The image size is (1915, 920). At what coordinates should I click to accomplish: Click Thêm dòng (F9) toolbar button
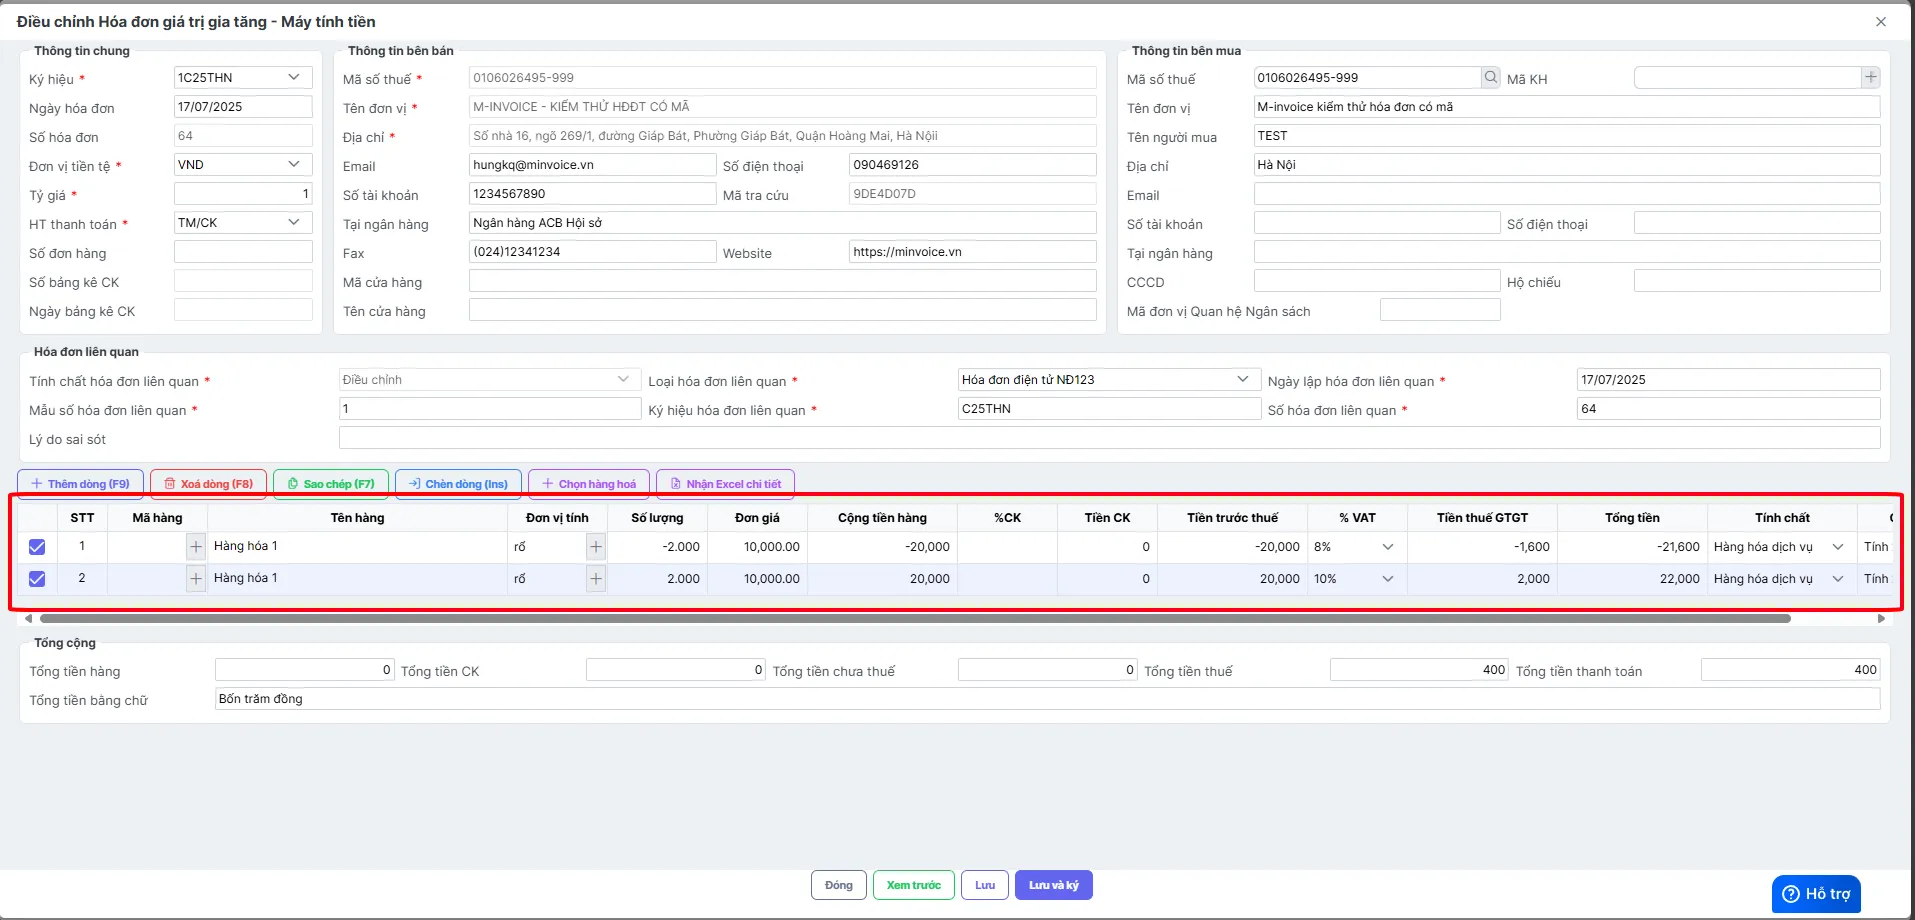pyautogui.click(x=80, y=484)
